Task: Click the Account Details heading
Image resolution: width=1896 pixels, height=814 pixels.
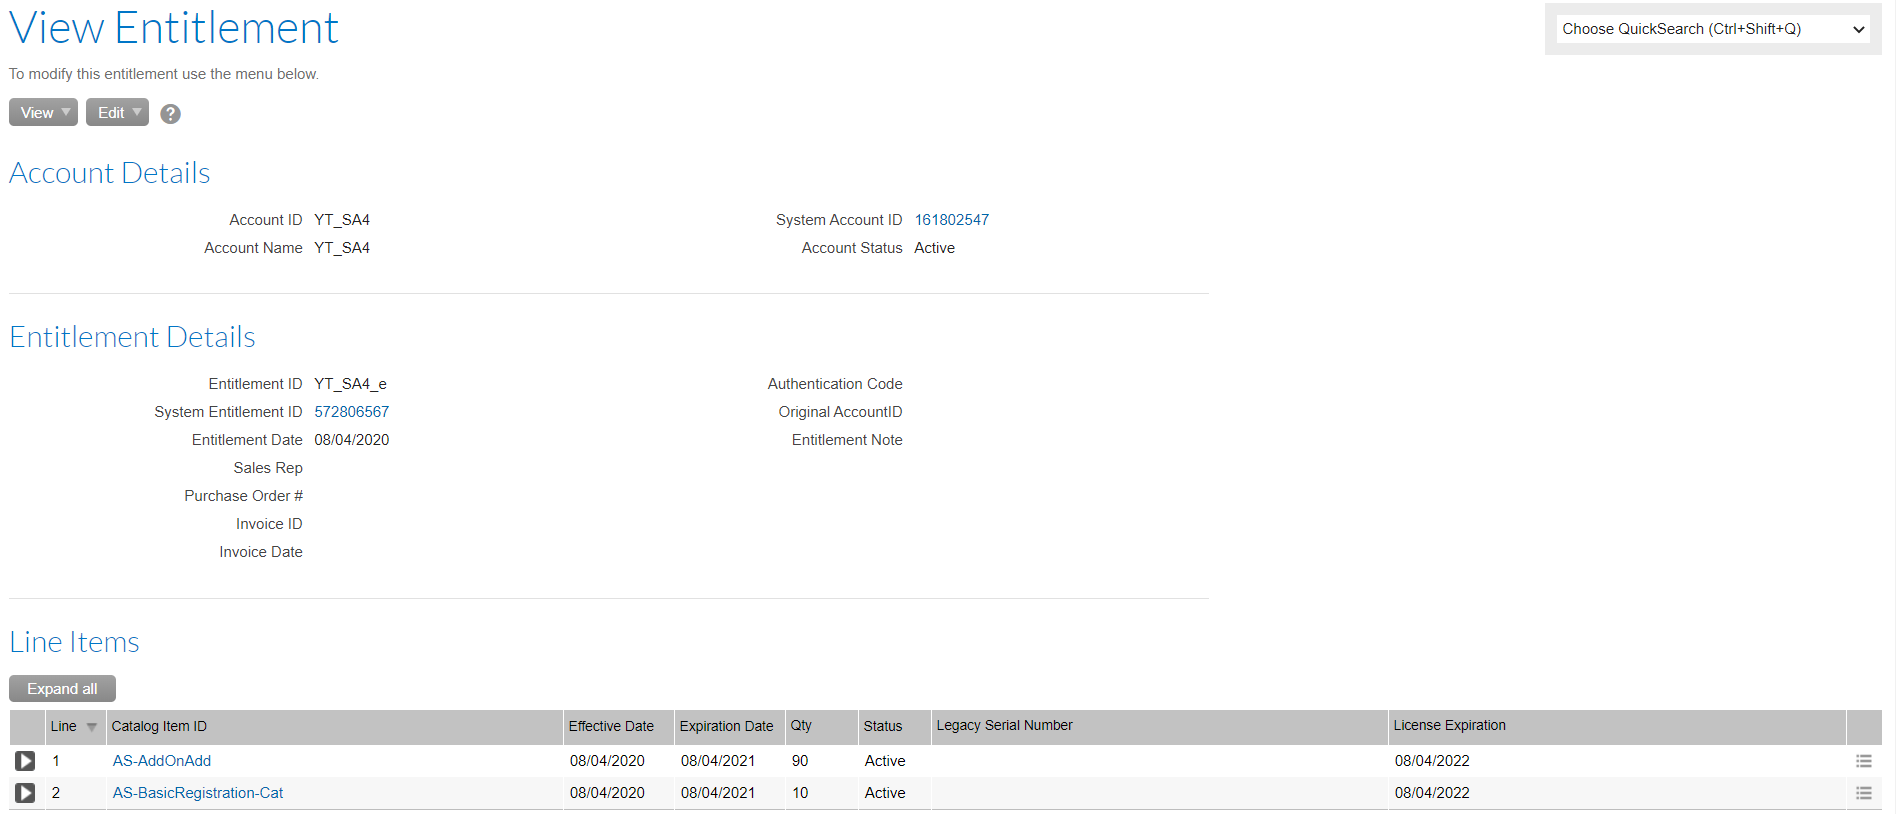Action: coord(110,173)
